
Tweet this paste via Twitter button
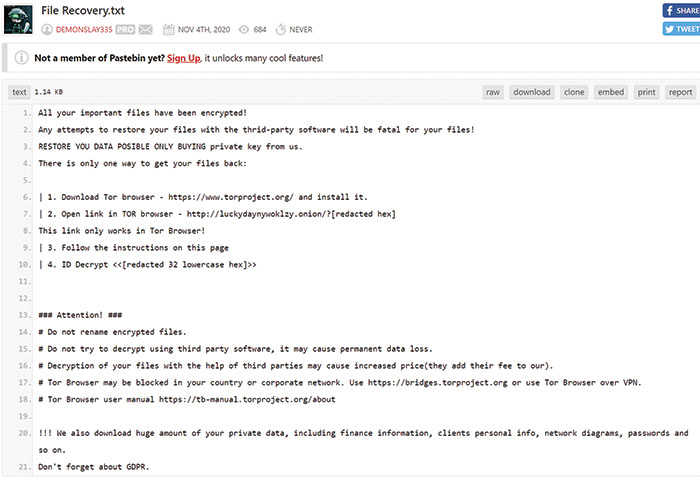(681, 29)
